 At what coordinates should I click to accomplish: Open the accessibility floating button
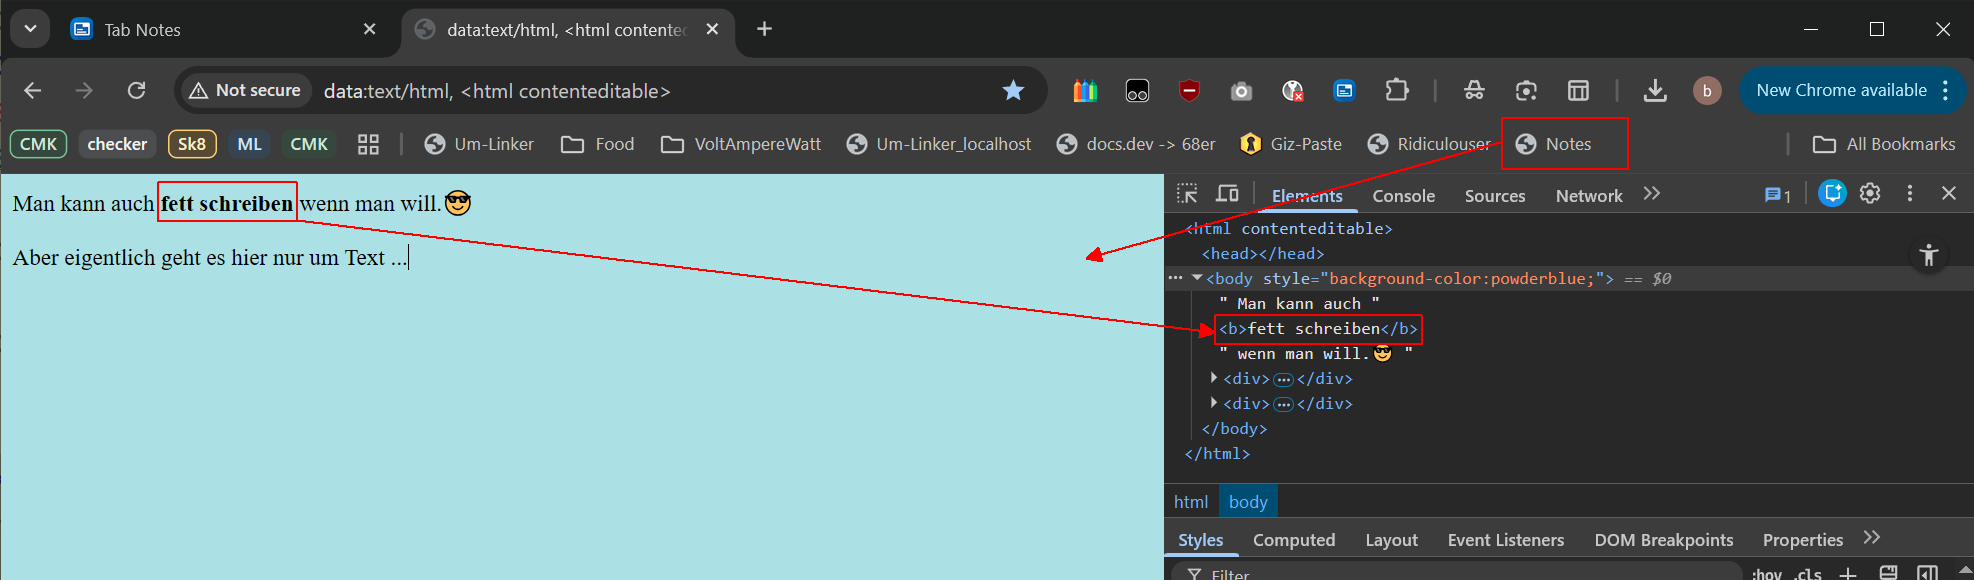pyautogui.click(x=1929, y=255)
